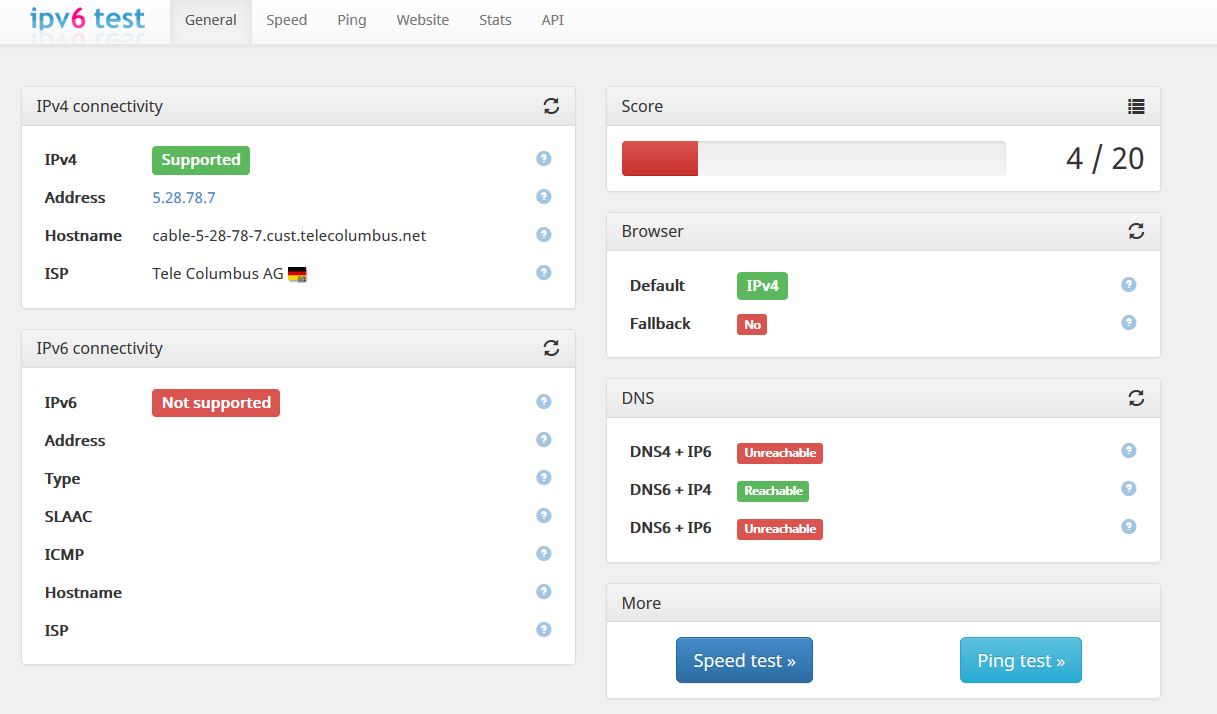1217x714 pixels.
Task: Open the 5.28.78.7 address link
Action: 184,198
